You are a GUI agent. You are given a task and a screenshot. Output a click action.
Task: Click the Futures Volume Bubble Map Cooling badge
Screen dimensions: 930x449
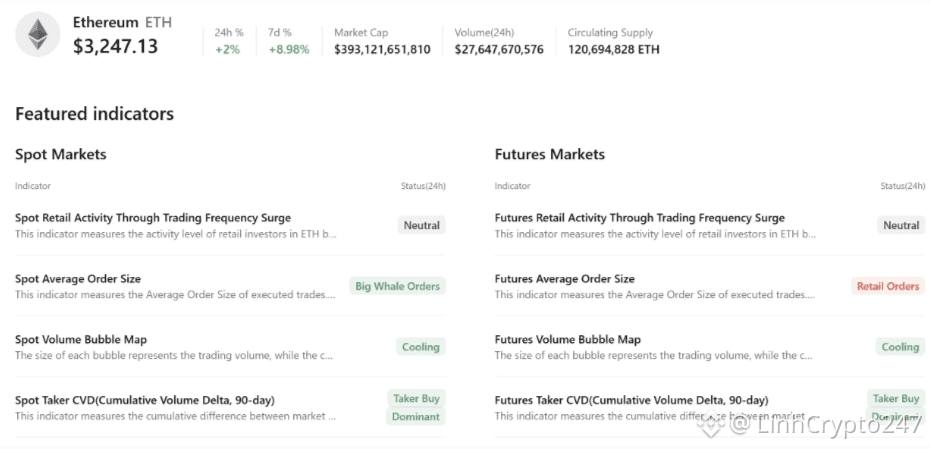coord(900,347)
